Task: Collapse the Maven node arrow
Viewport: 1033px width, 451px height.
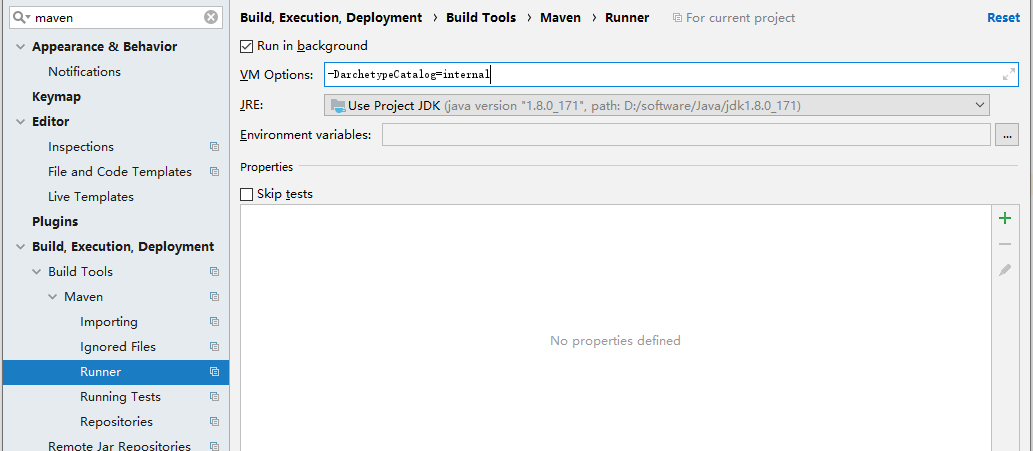Action: (52, 298)
